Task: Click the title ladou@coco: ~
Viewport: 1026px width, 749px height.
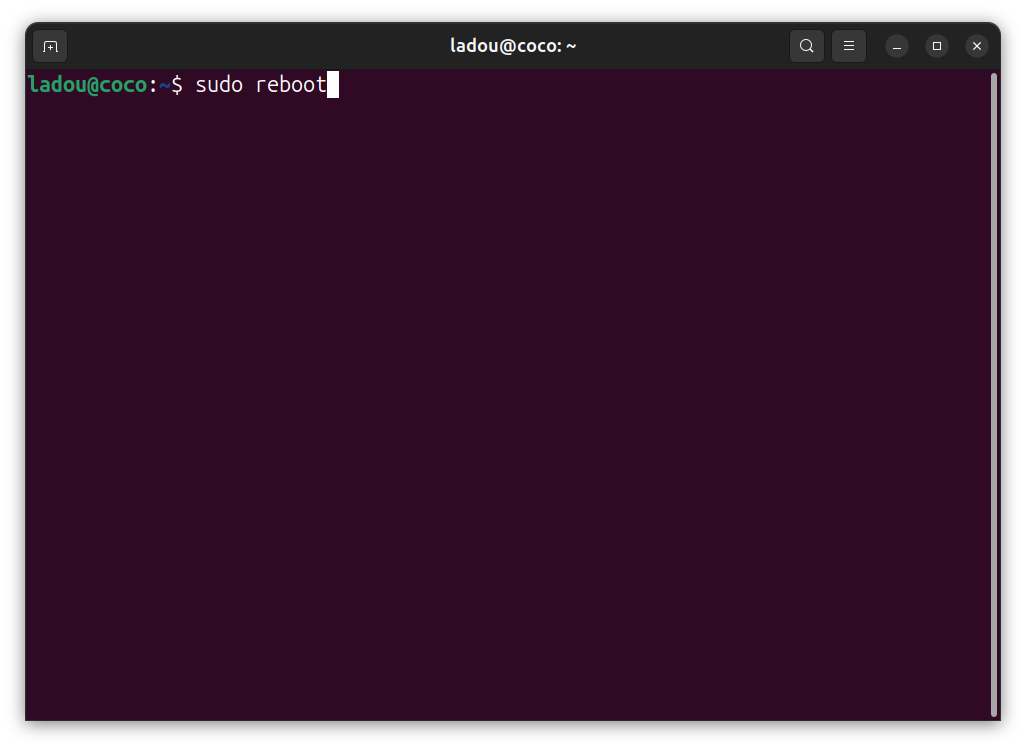Action: pyautogui.click(x=513, y=45)
